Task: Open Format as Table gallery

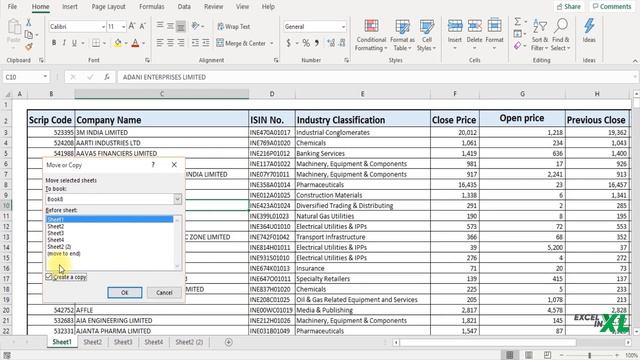Action: coord(402,36)
